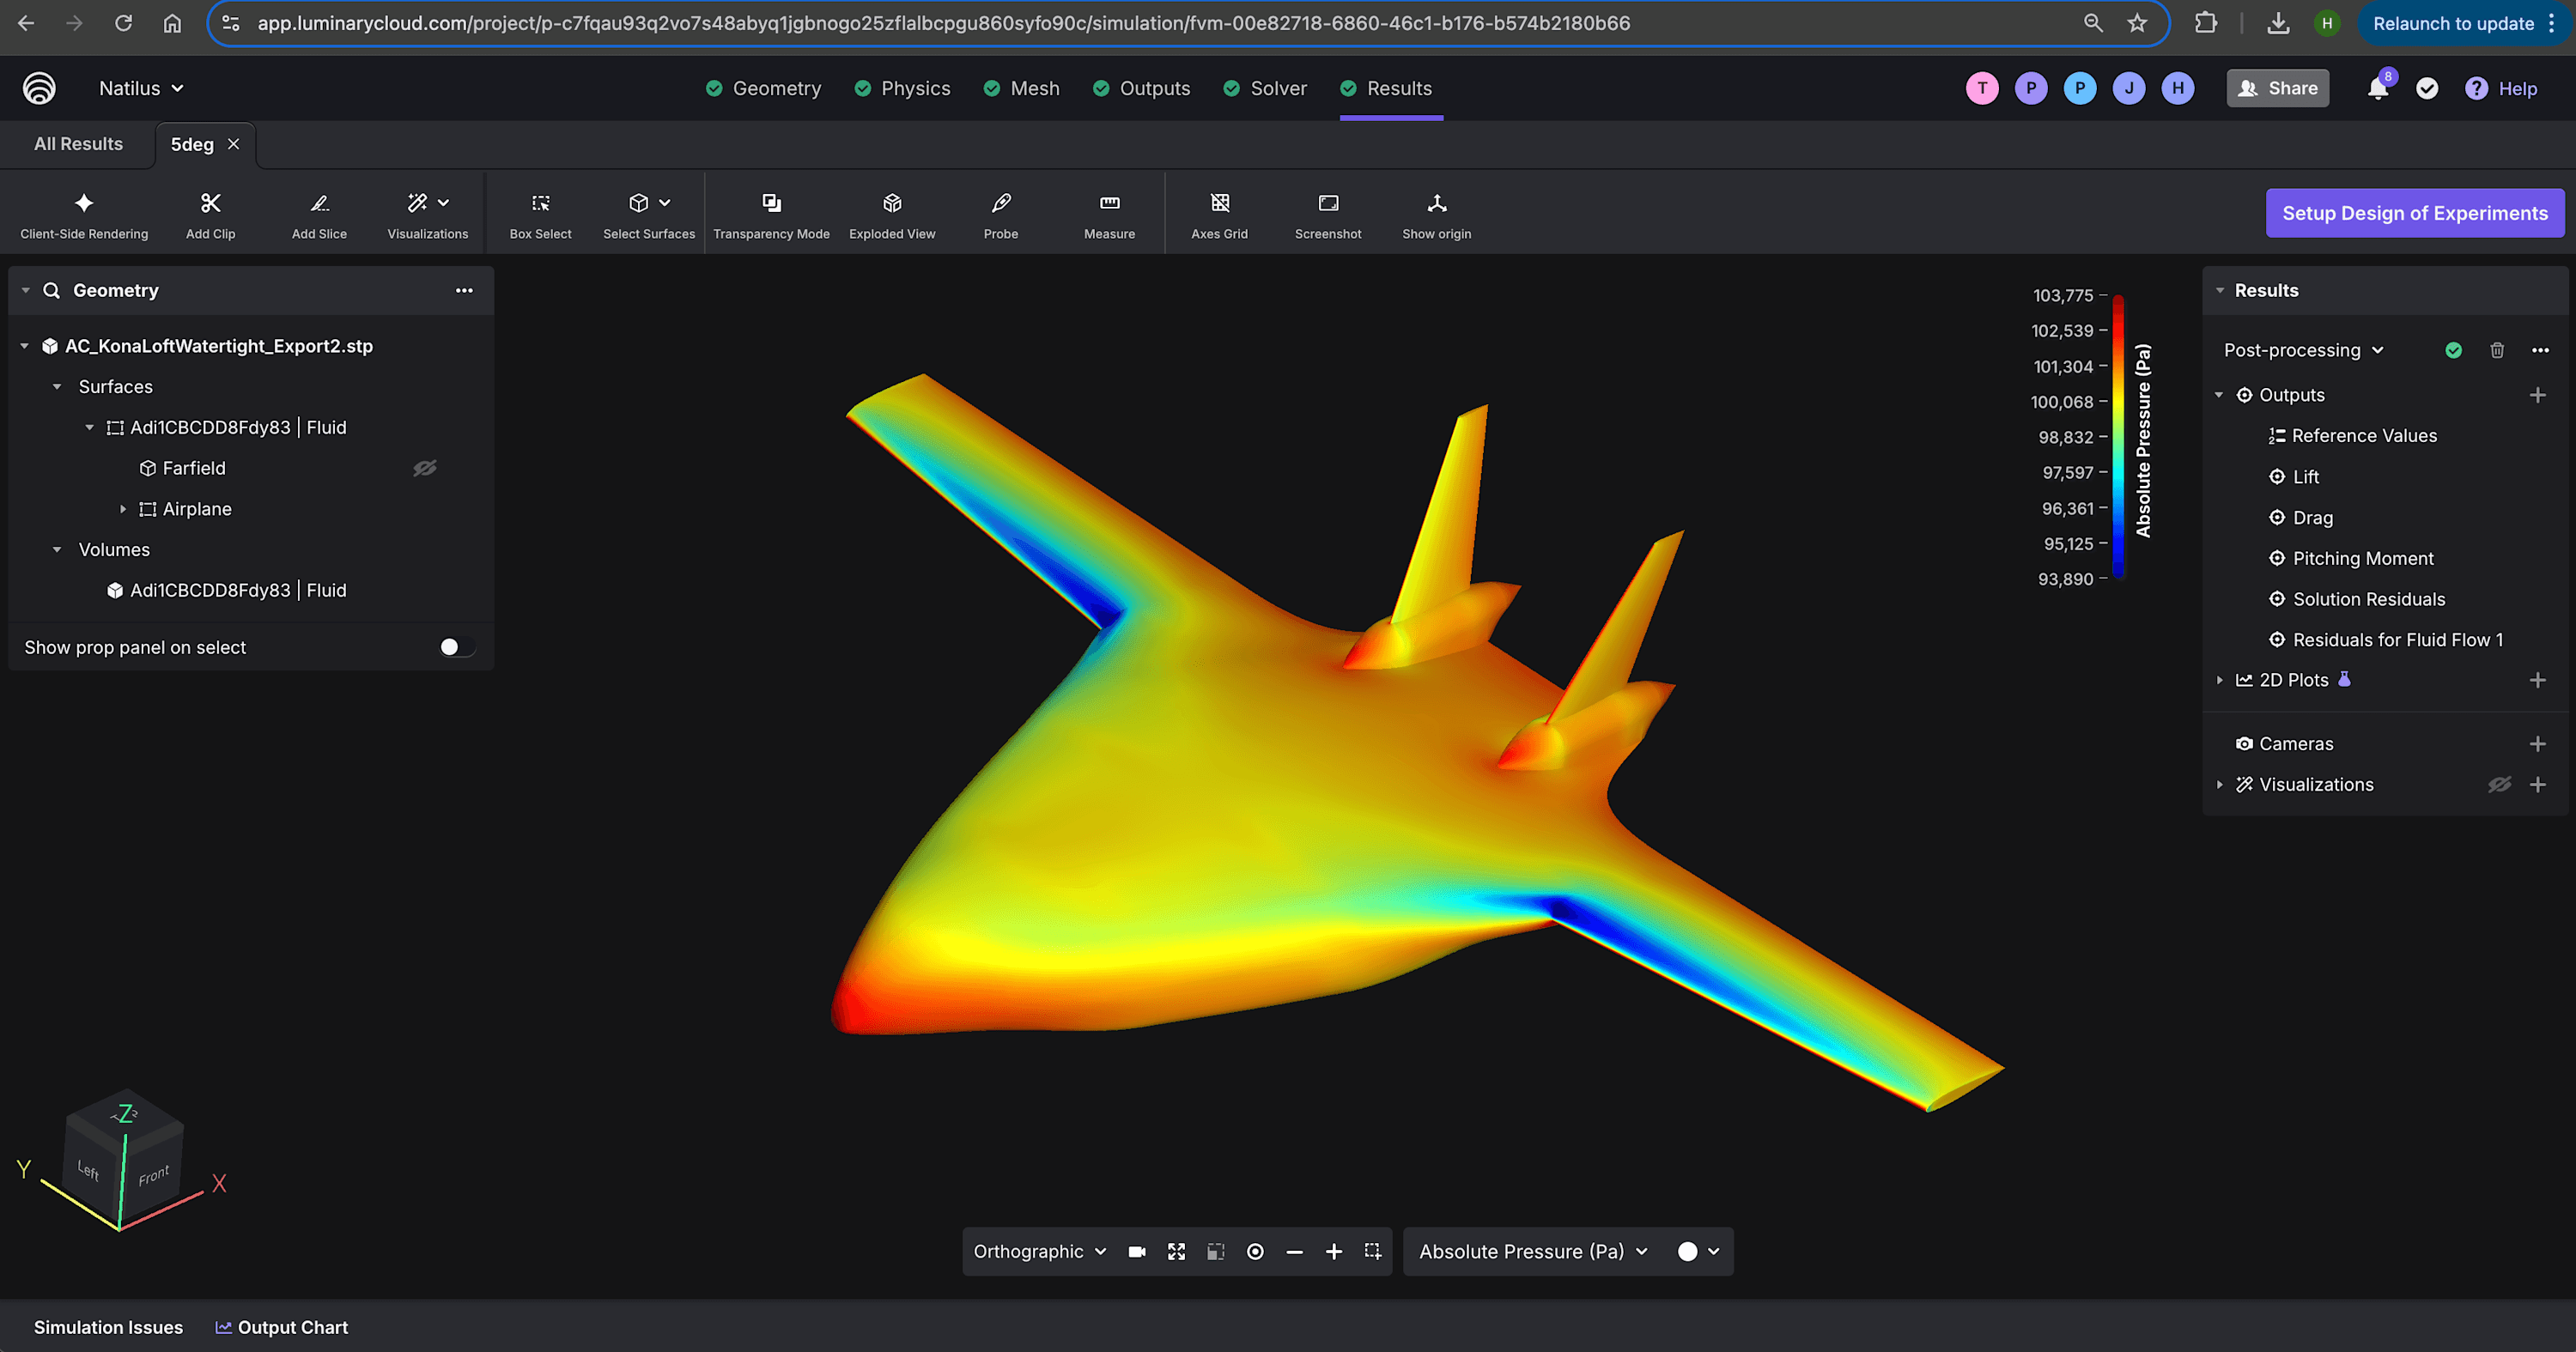Click the pressure color legend bar
This screenshot has width=2576, height=1352.
click(2118, 437)
